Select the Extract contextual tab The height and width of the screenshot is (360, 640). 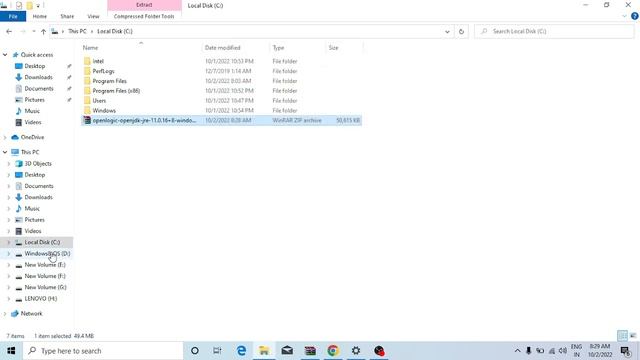point(144,5)
